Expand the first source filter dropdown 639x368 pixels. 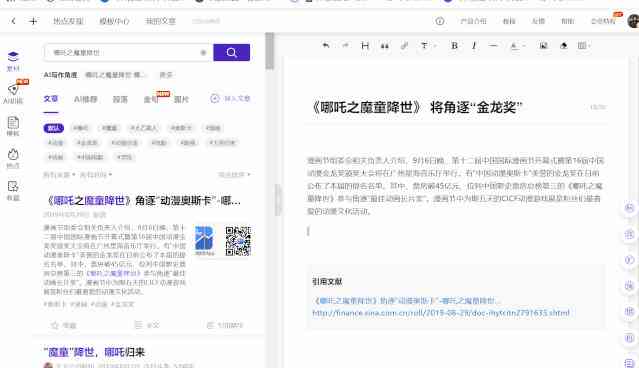click(x=59, y=175)
